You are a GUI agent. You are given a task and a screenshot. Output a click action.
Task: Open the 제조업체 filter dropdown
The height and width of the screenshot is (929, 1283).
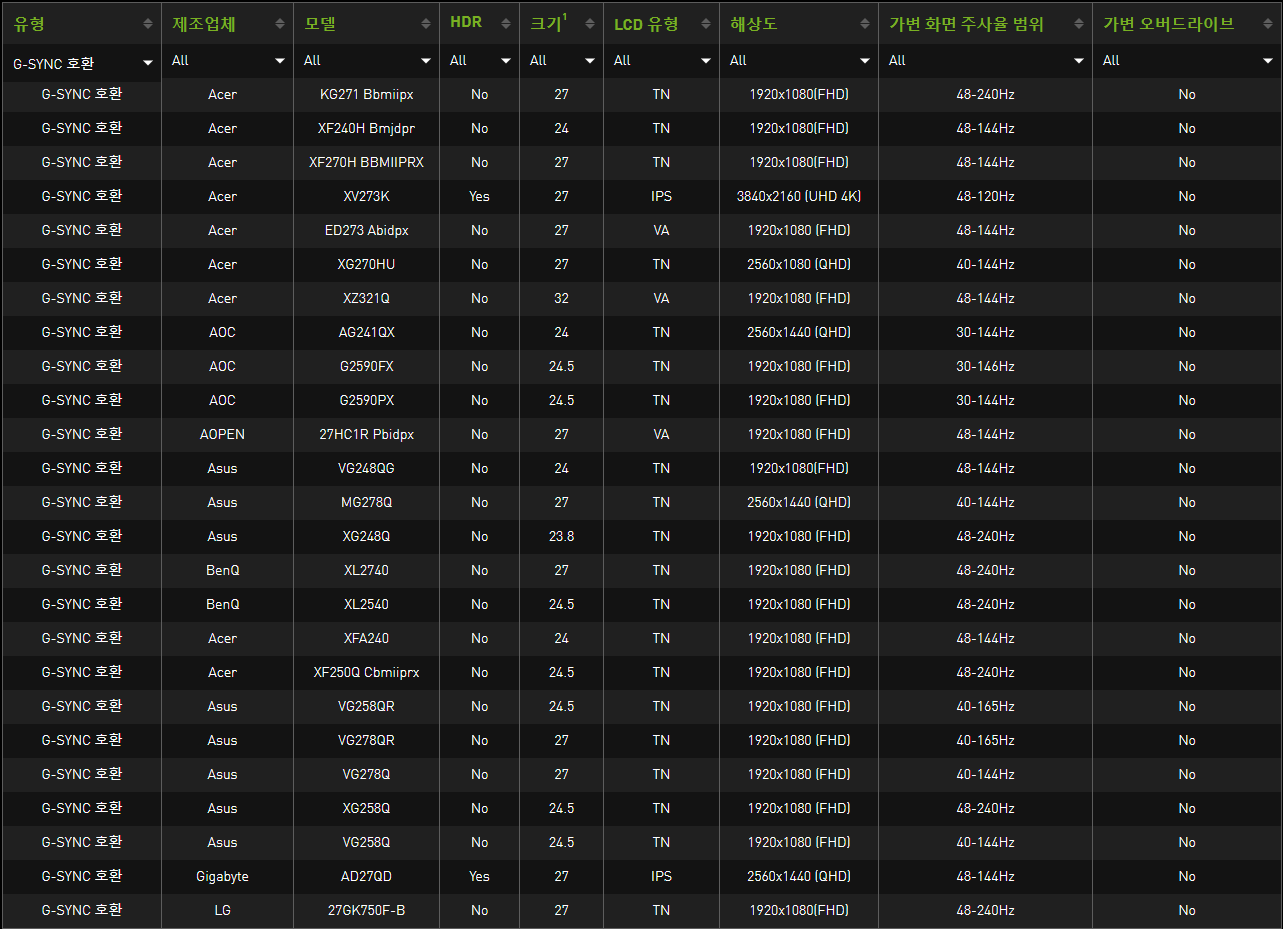pos(227,61)
